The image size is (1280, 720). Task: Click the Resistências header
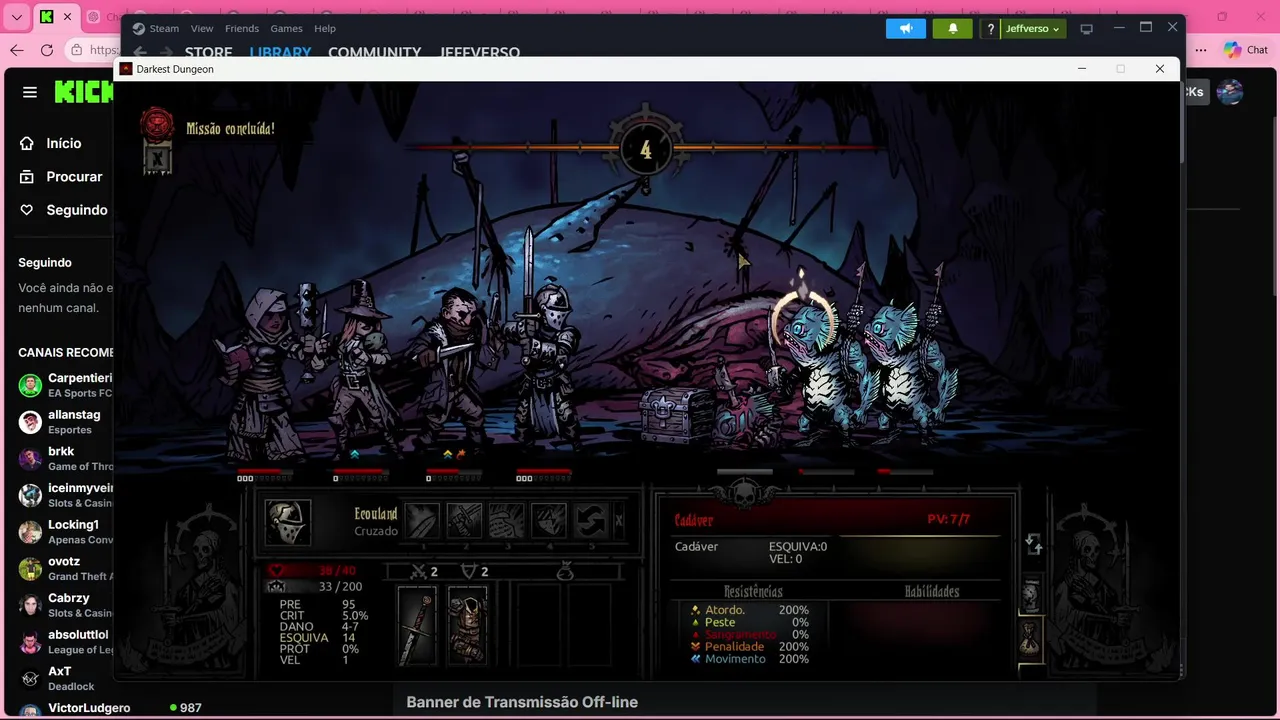[x=753, y=592]
